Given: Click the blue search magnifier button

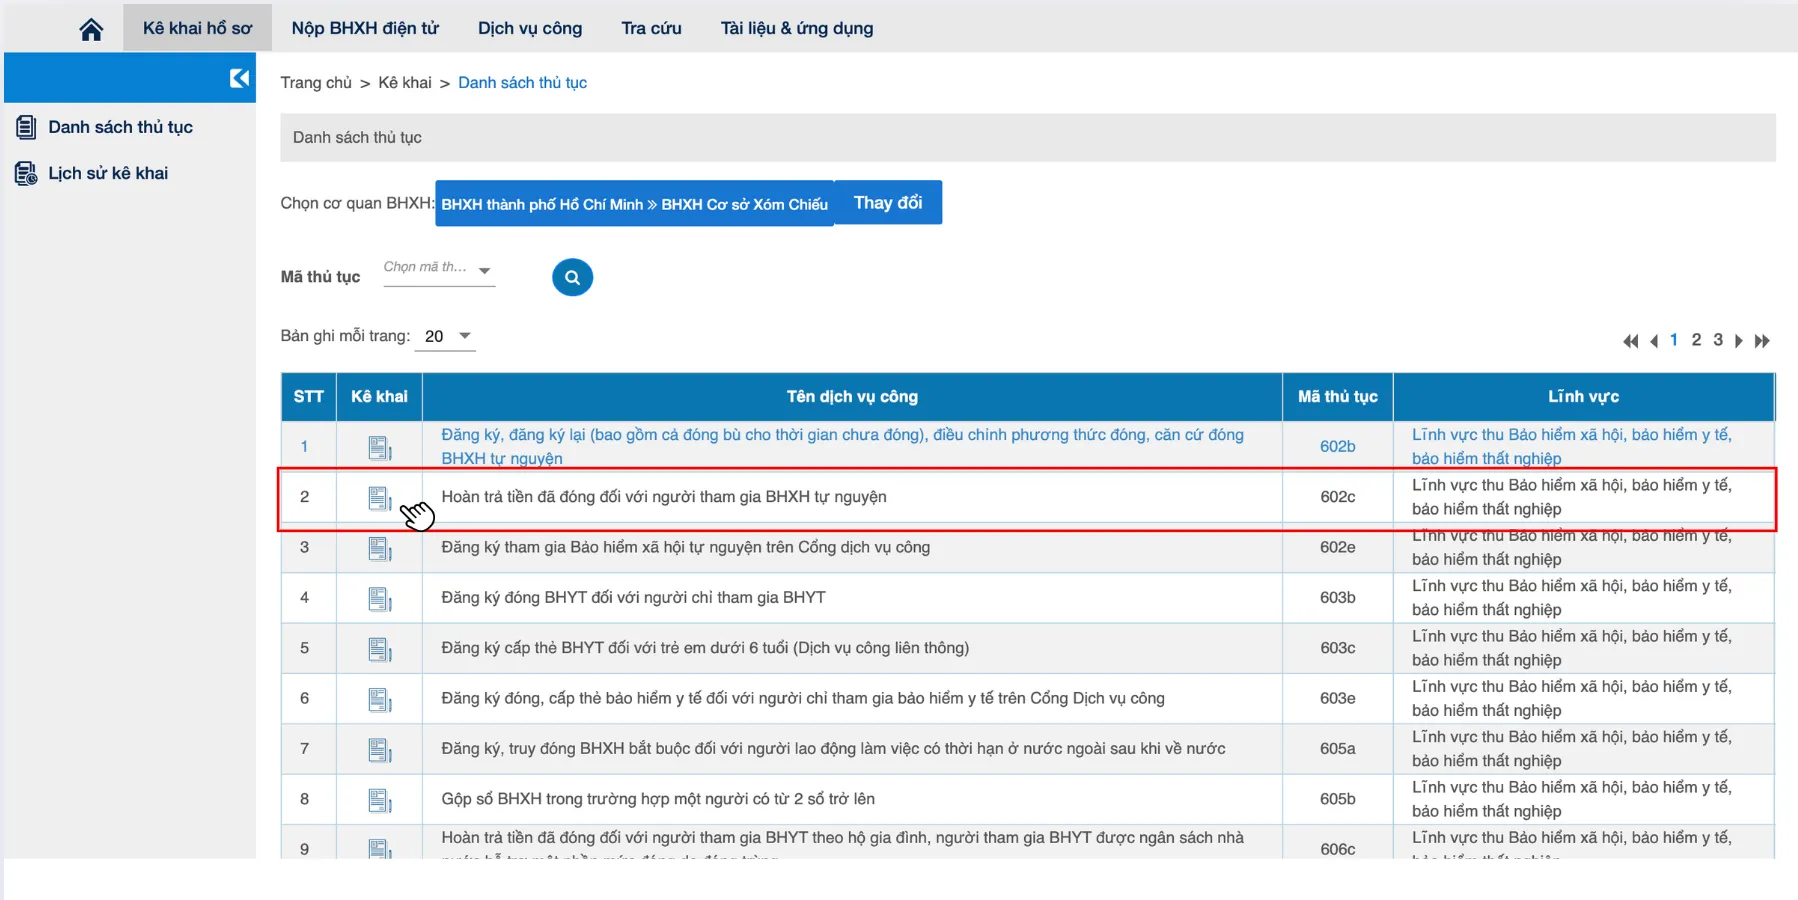Looking at the screenshot, I should [x=572, y=277].
